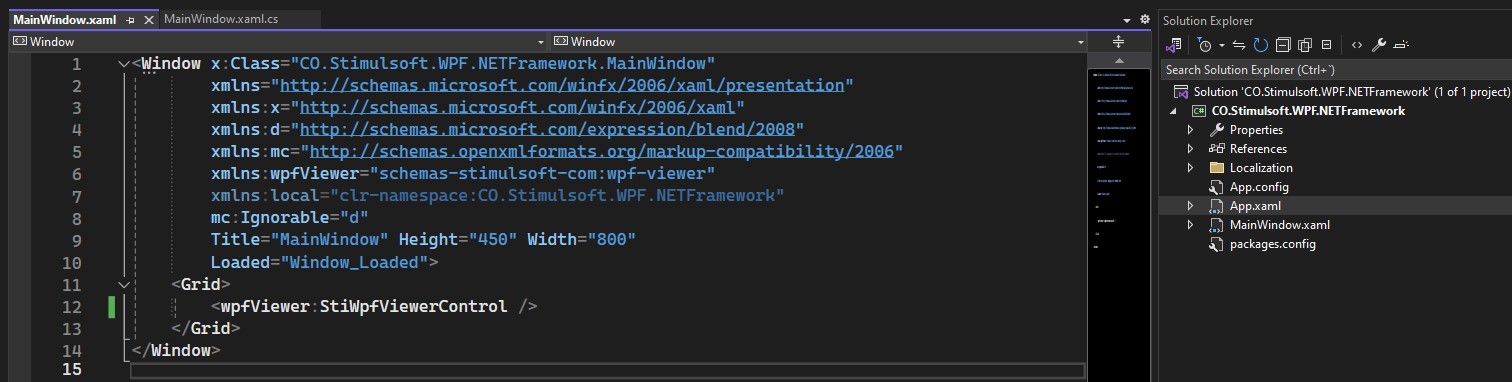1512x382 pixels.
Task: Open the Pending Changes Filter clock icon
Action: click(1204, 44)
